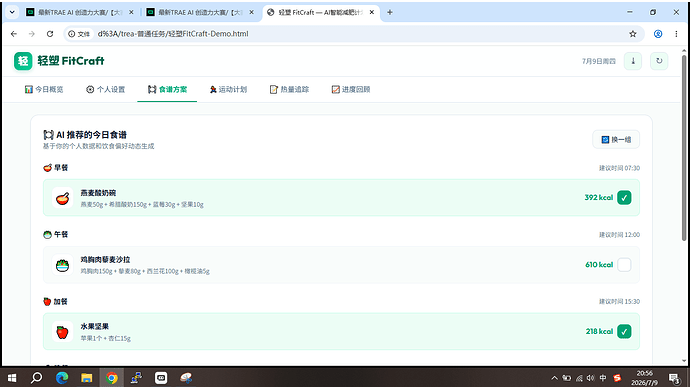Screen dimensions: 690x387
Task: Click the Chrome taskbar icon
Action: [111, 378]
